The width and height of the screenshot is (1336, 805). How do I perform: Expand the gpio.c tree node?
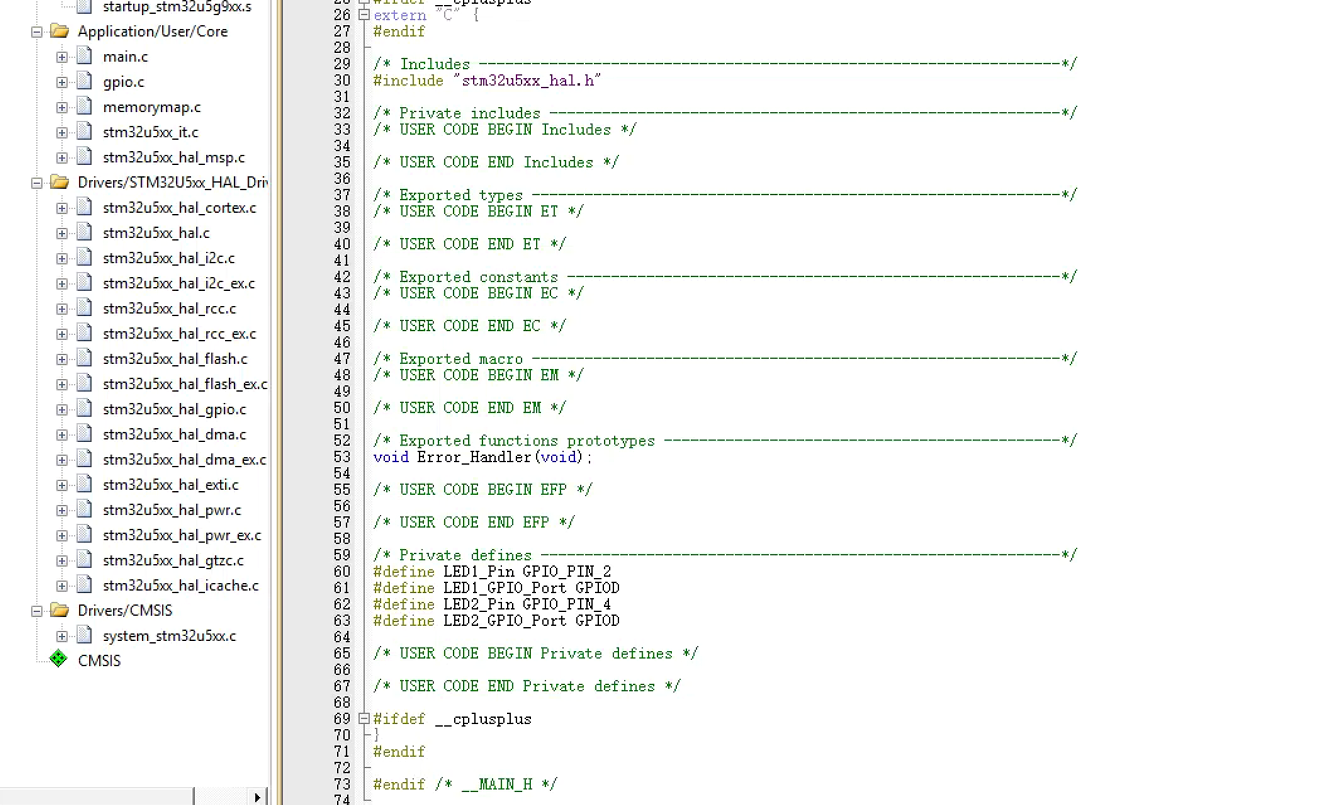(x=62, y=81)
